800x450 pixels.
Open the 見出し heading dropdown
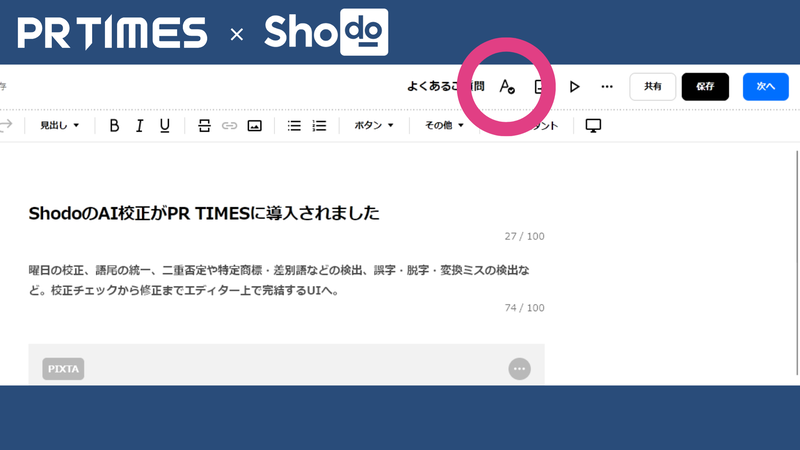(x=60, y=126)
